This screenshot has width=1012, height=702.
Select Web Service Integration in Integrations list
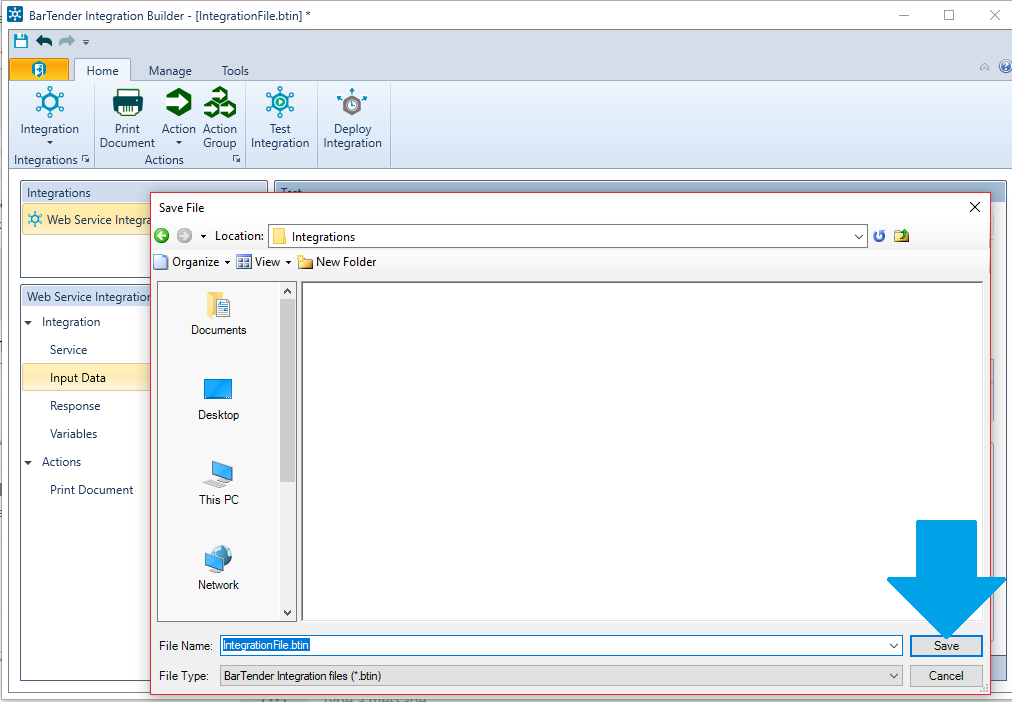(x=87, y=220)
